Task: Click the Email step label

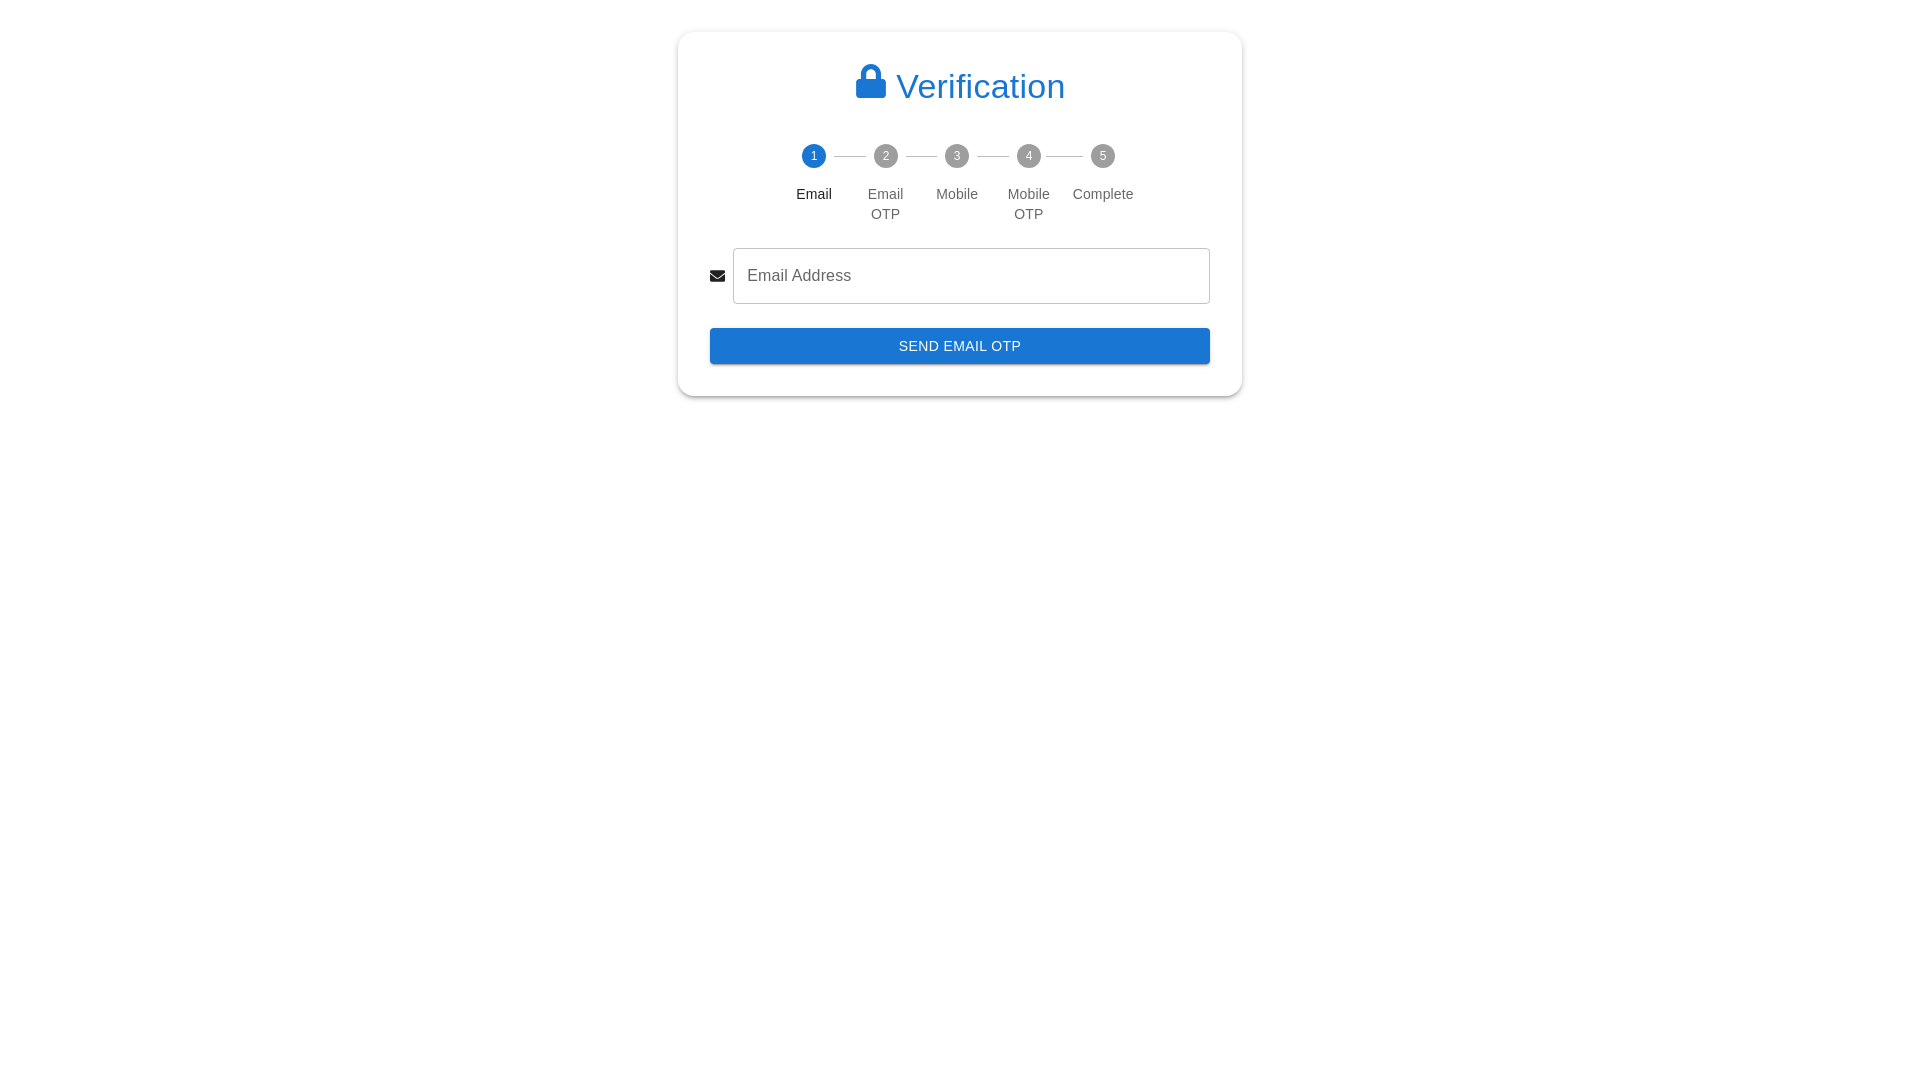Action: click(x=814, y=194)
